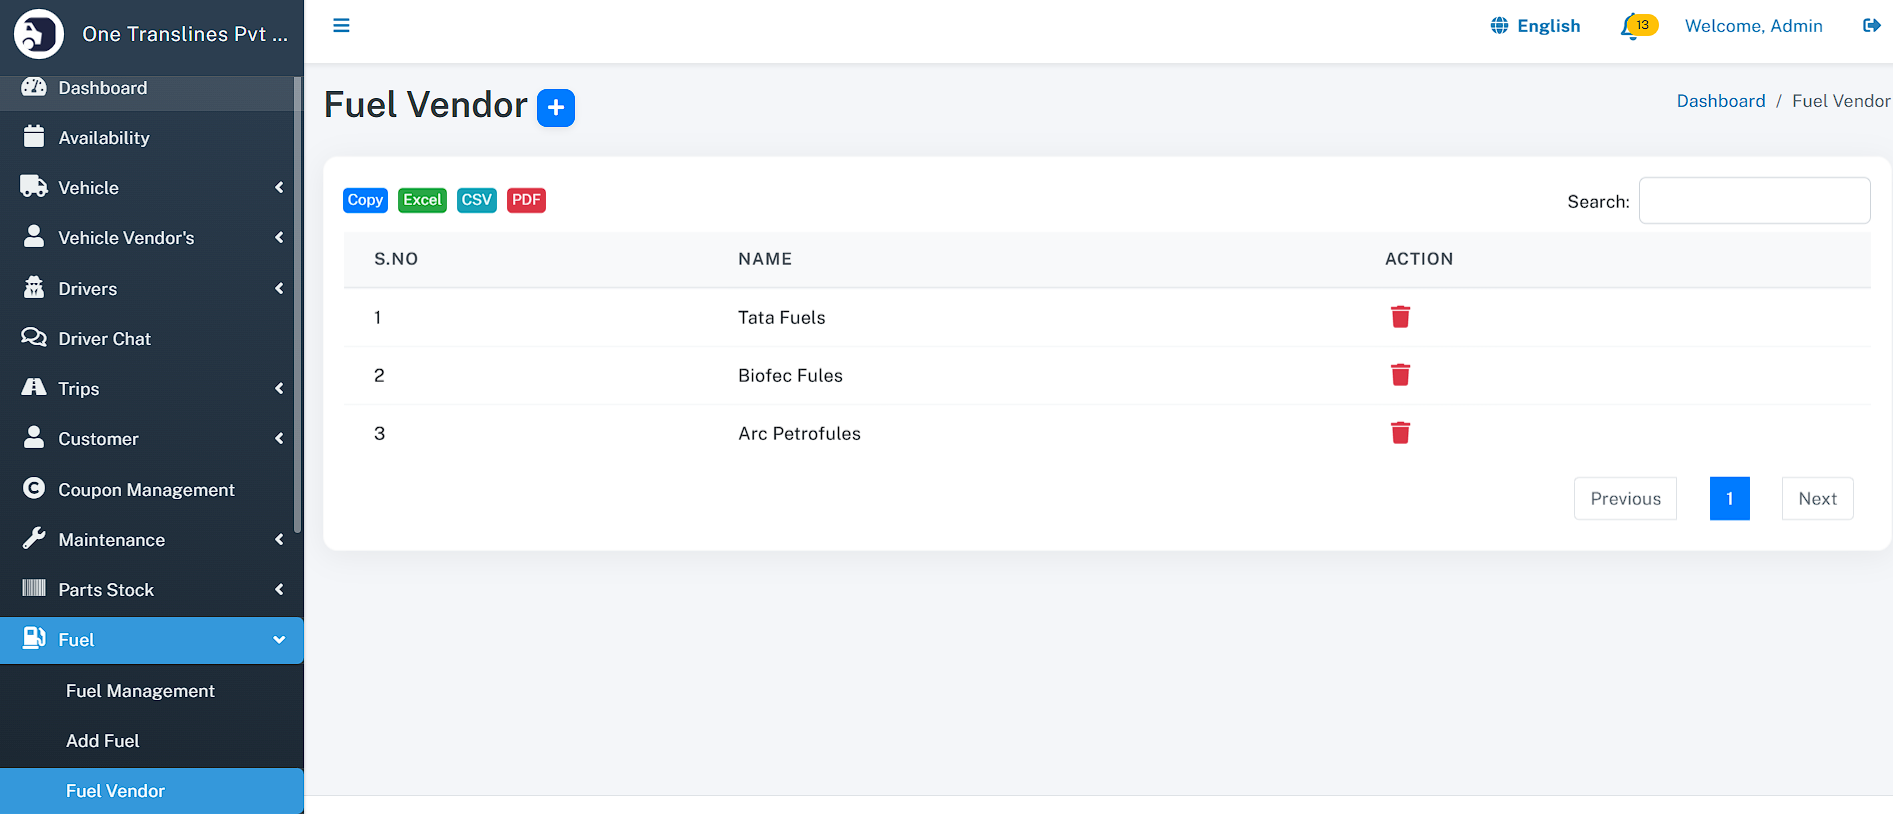The height and width of the screenshot is (814, 1893).
Task: Open Fuel Management submenu item
Action: click(x=140, y=691)
